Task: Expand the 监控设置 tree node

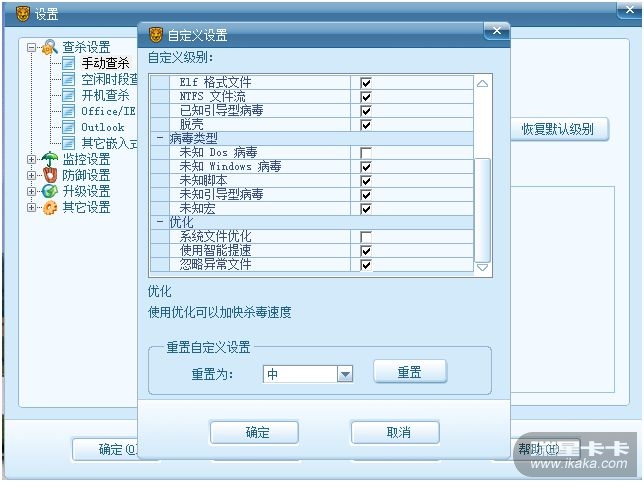Action: (32, 159)
